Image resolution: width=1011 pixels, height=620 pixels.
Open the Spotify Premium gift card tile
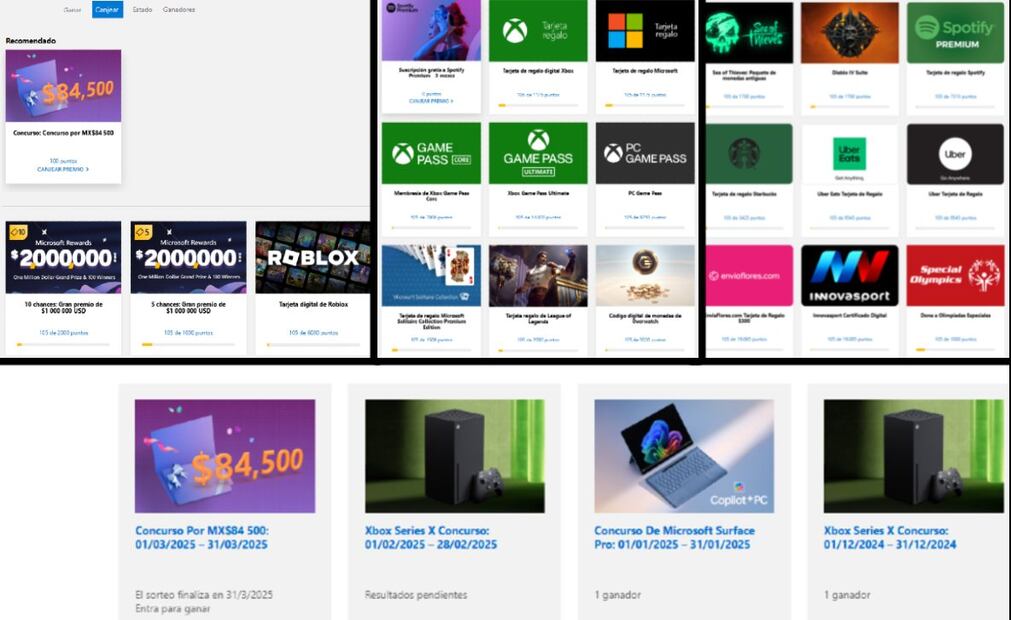(955, 33)
